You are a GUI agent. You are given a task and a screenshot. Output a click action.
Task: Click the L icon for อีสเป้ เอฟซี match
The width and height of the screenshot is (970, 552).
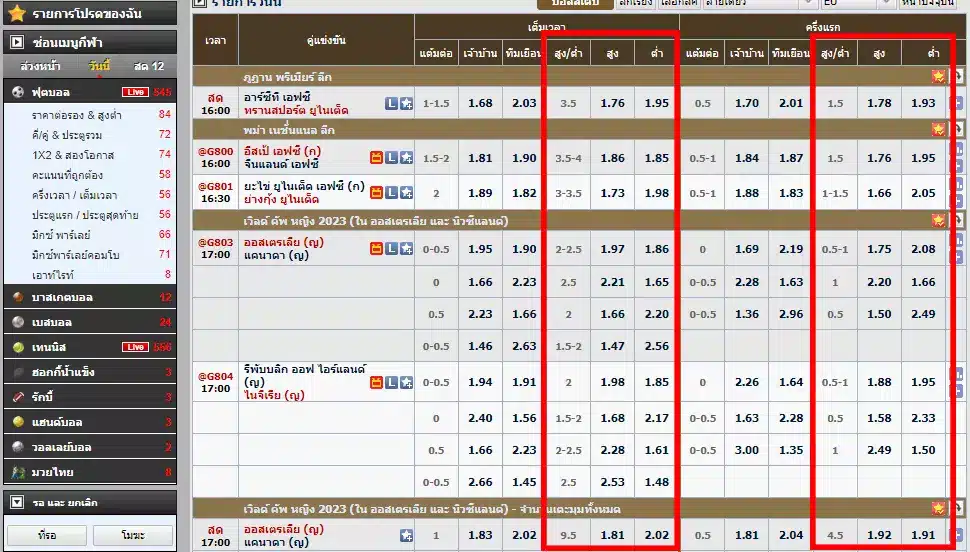pyautogui.click(x=391, y=158)
